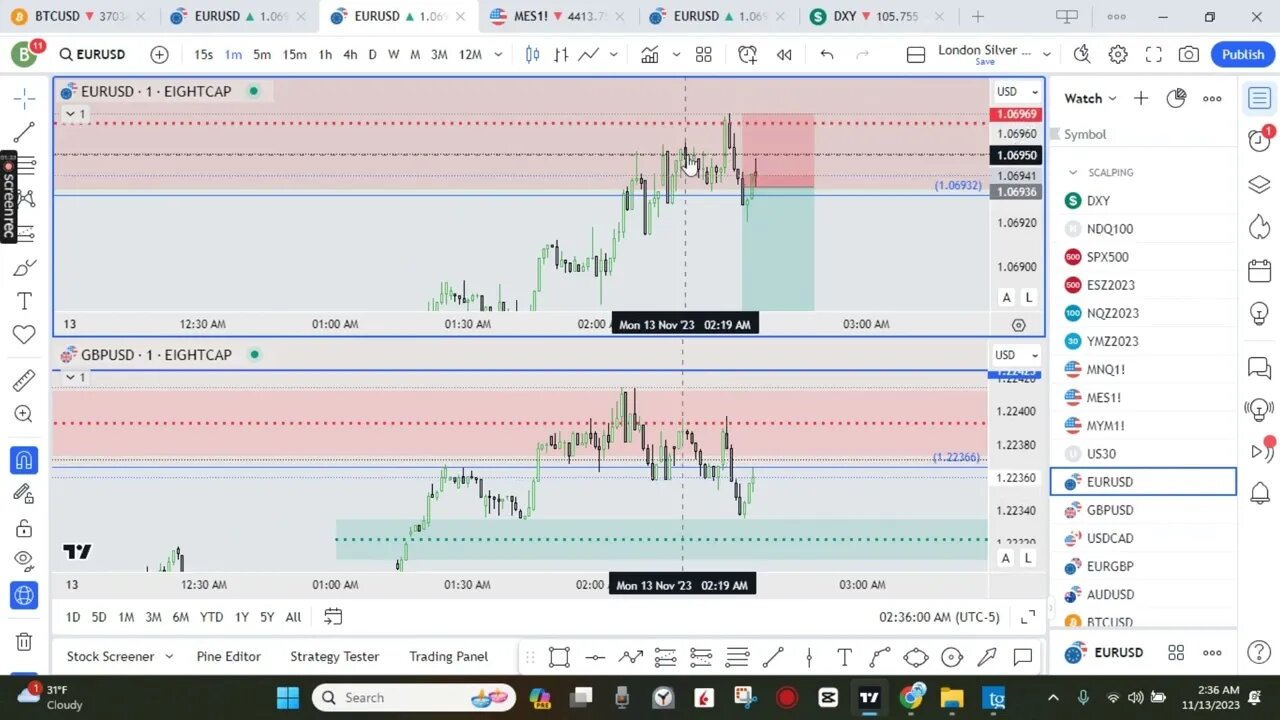Click the trash remove objects icon
Viewport: 1280px width, 720px height.
pyautogui.click(x=24, y=641)
